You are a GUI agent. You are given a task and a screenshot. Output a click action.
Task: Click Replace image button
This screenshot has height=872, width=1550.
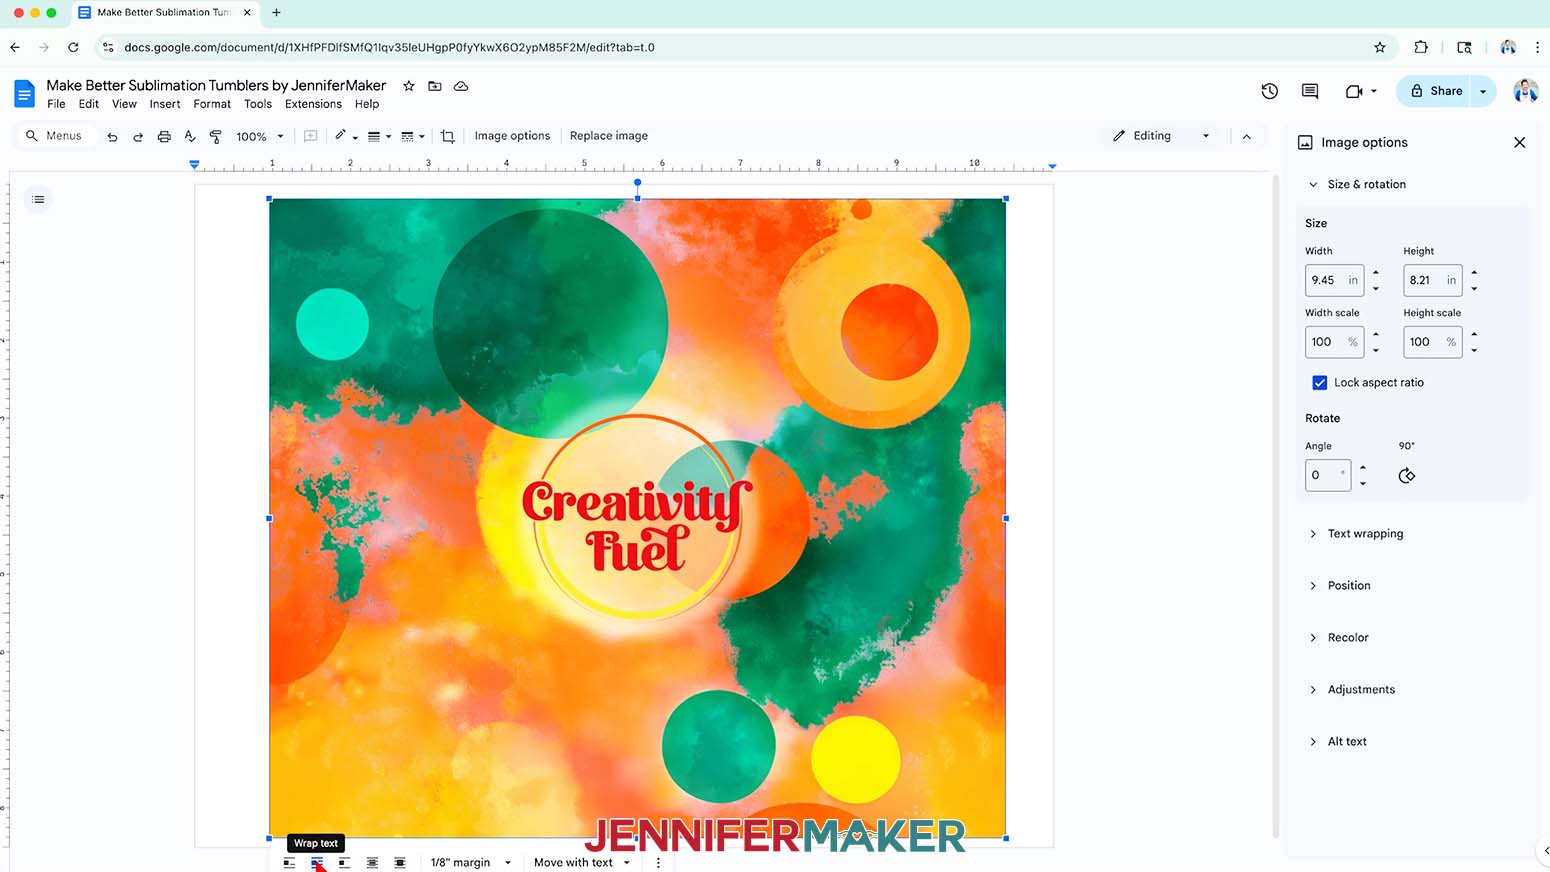(x=609, y=136)
